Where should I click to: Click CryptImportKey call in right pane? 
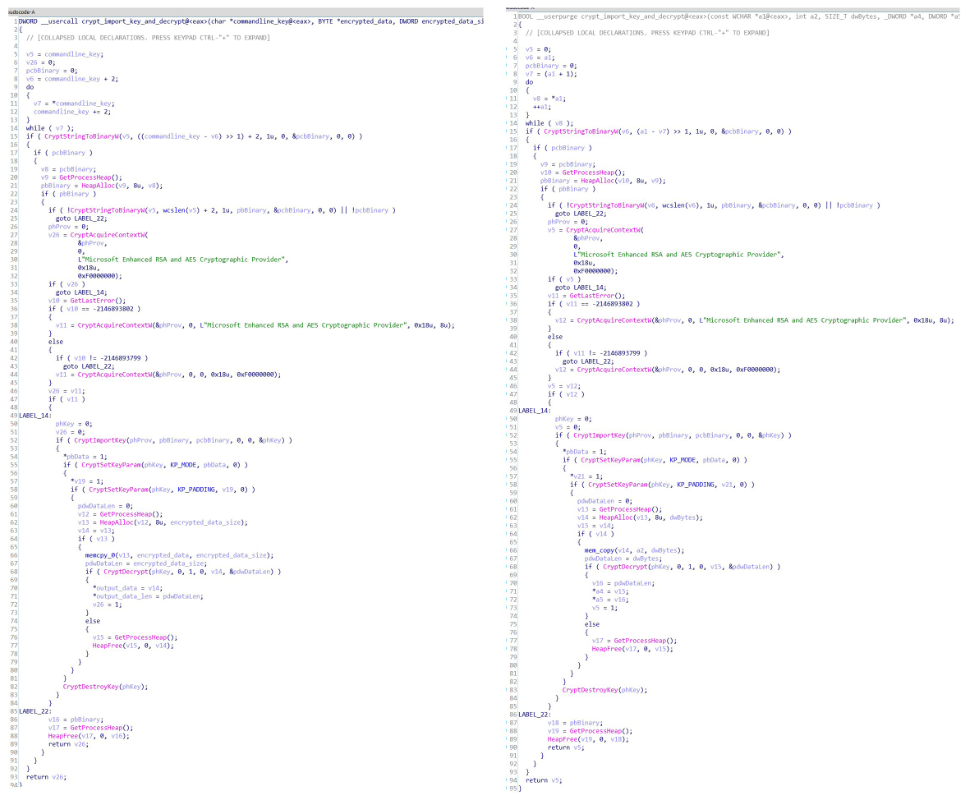[x=599, y=435]
